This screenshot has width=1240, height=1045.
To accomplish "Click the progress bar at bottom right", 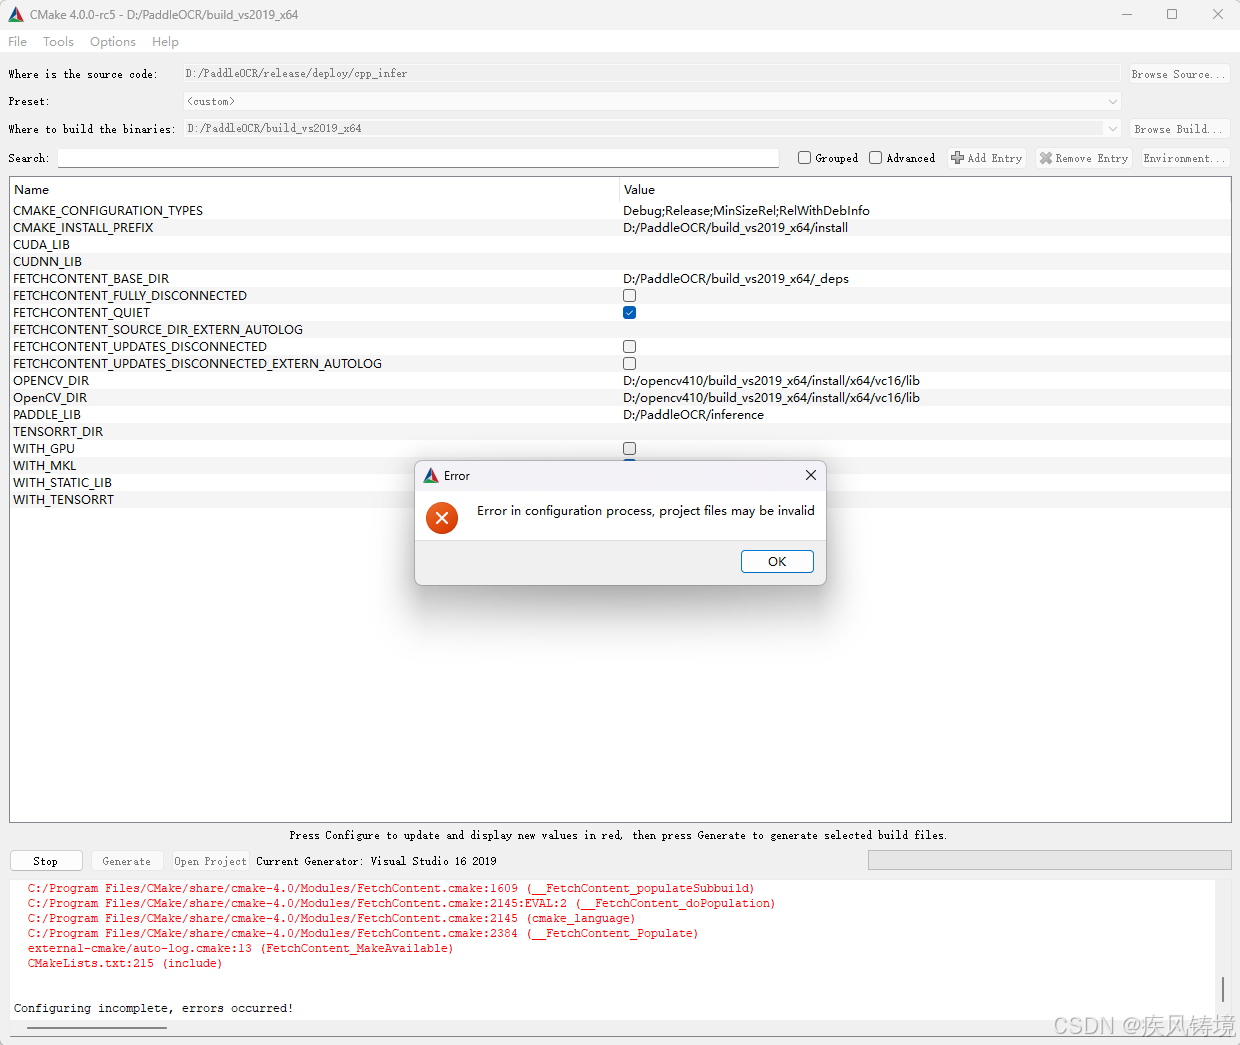I will [1050, 861].
